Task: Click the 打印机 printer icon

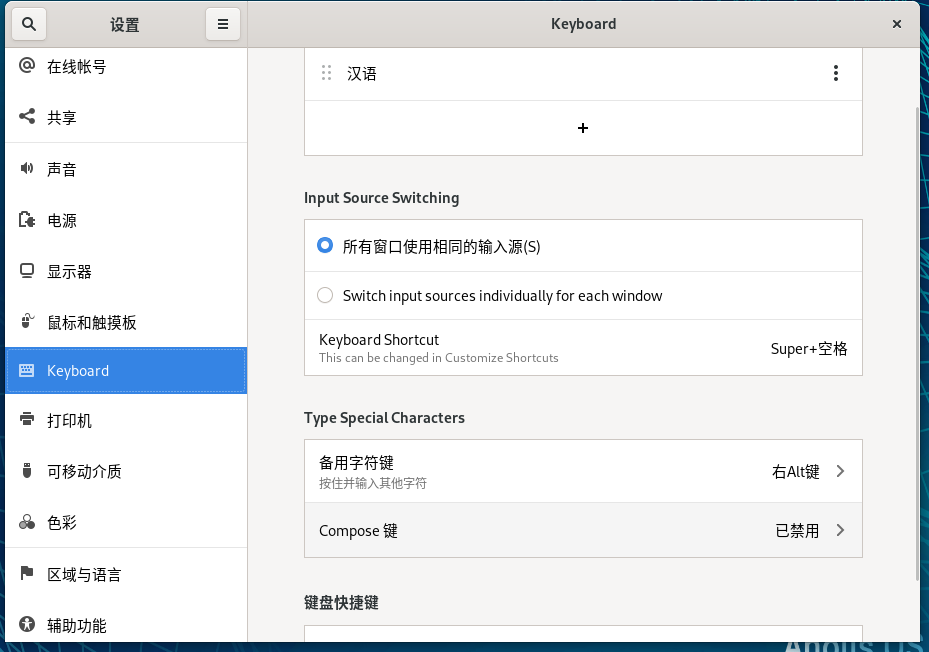Action: (27, 420)
